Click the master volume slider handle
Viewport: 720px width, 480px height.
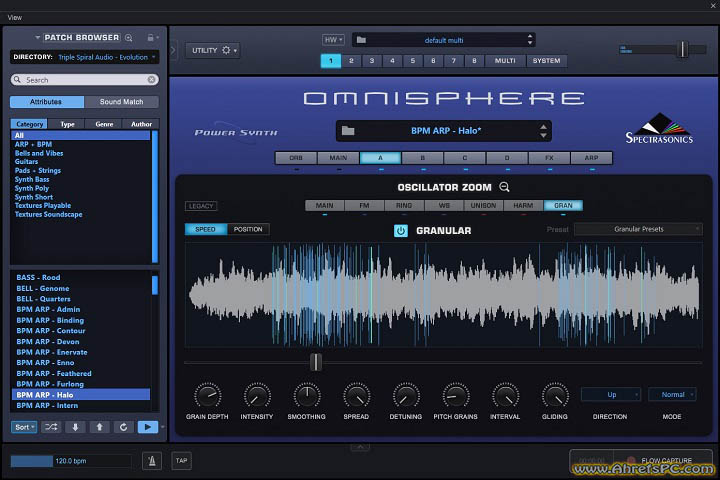[683, 49]
